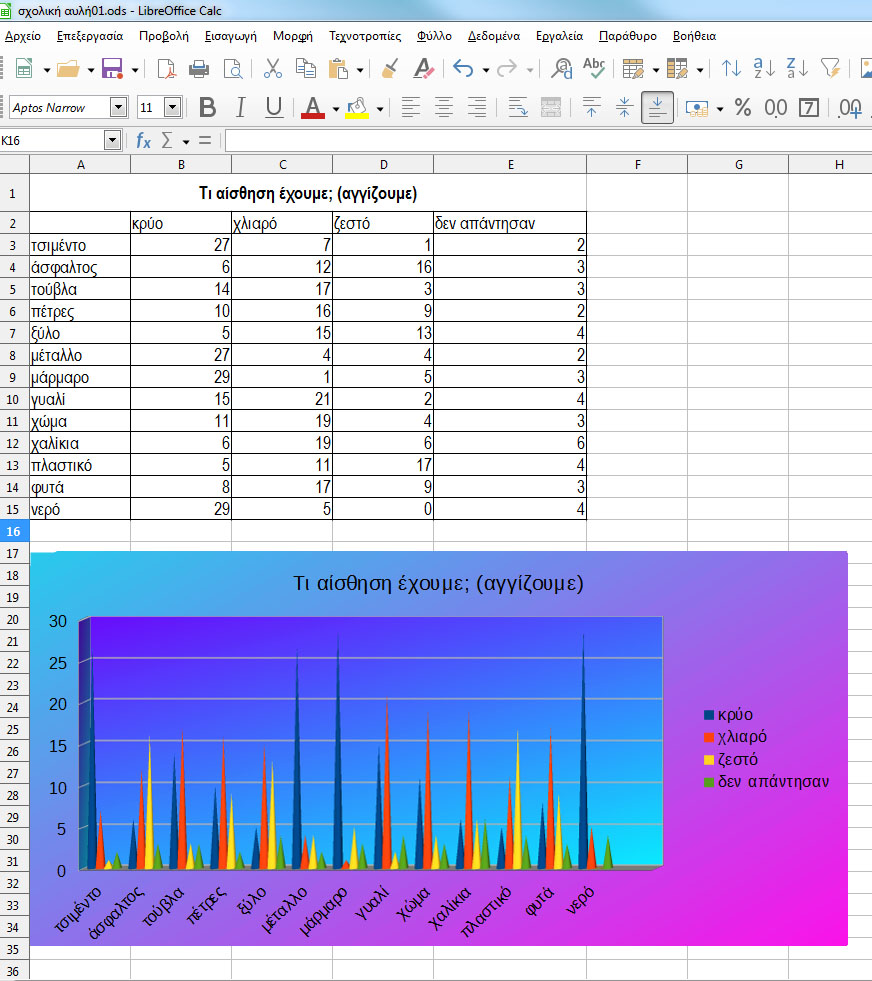Open the Δεδομένα menu
The image size is (872, 981).
pyautogui.click(x=493, y=36)
